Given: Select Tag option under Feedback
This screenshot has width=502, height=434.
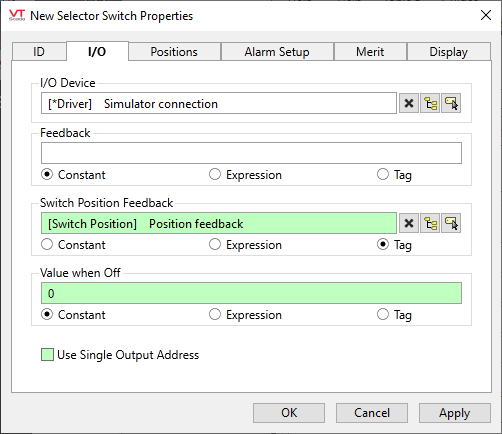Looking at the screenshot, I should [394, 174].
